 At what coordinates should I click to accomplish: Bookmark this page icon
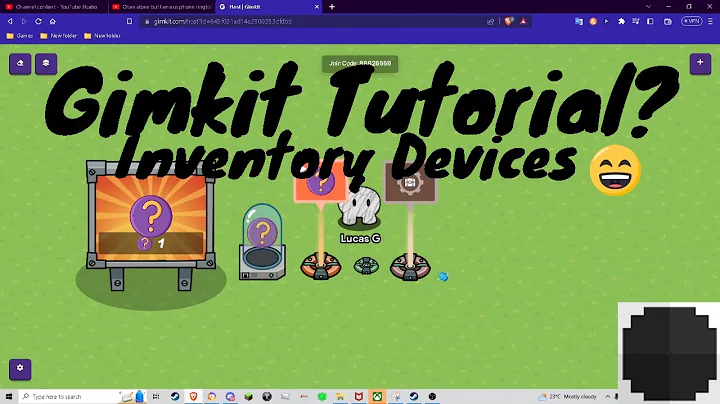129,21
